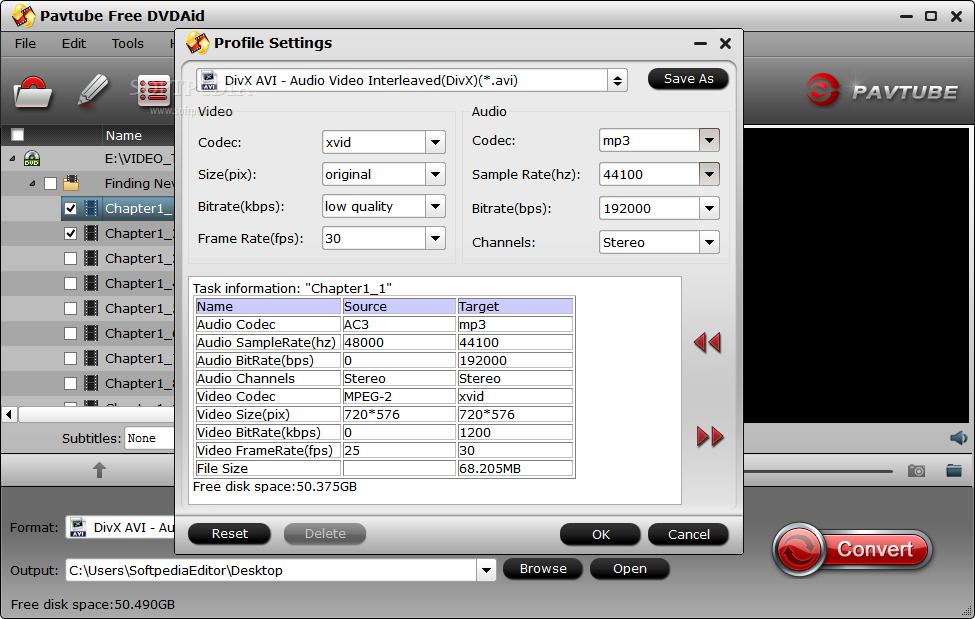Collapse the E:\VIDEO_TS disc tree node

pyautogui.click(x=12, y=159)
